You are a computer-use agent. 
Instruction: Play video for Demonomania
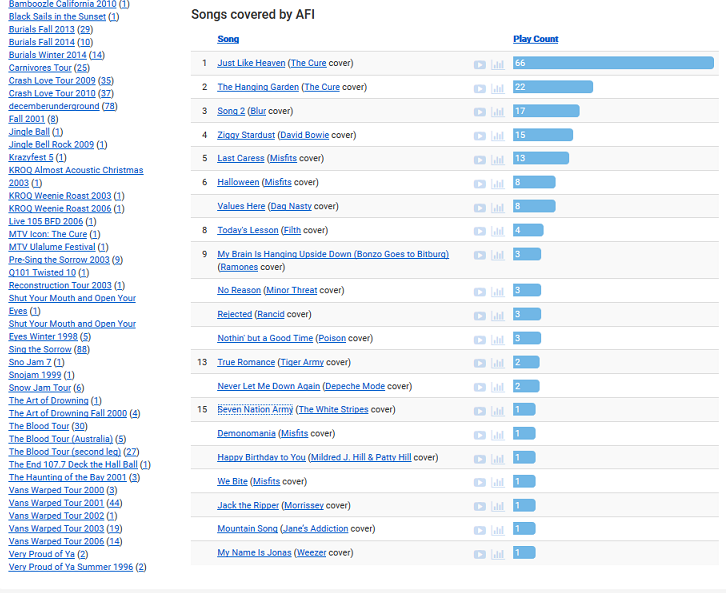(x=480, y=435)
